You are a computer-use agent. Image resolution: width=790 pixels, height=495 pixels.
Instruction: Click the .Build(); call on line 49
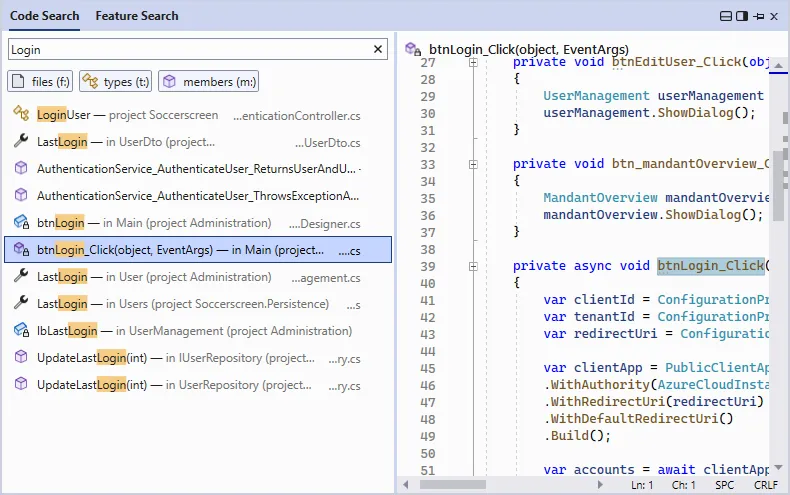click(x=577, y=436)
